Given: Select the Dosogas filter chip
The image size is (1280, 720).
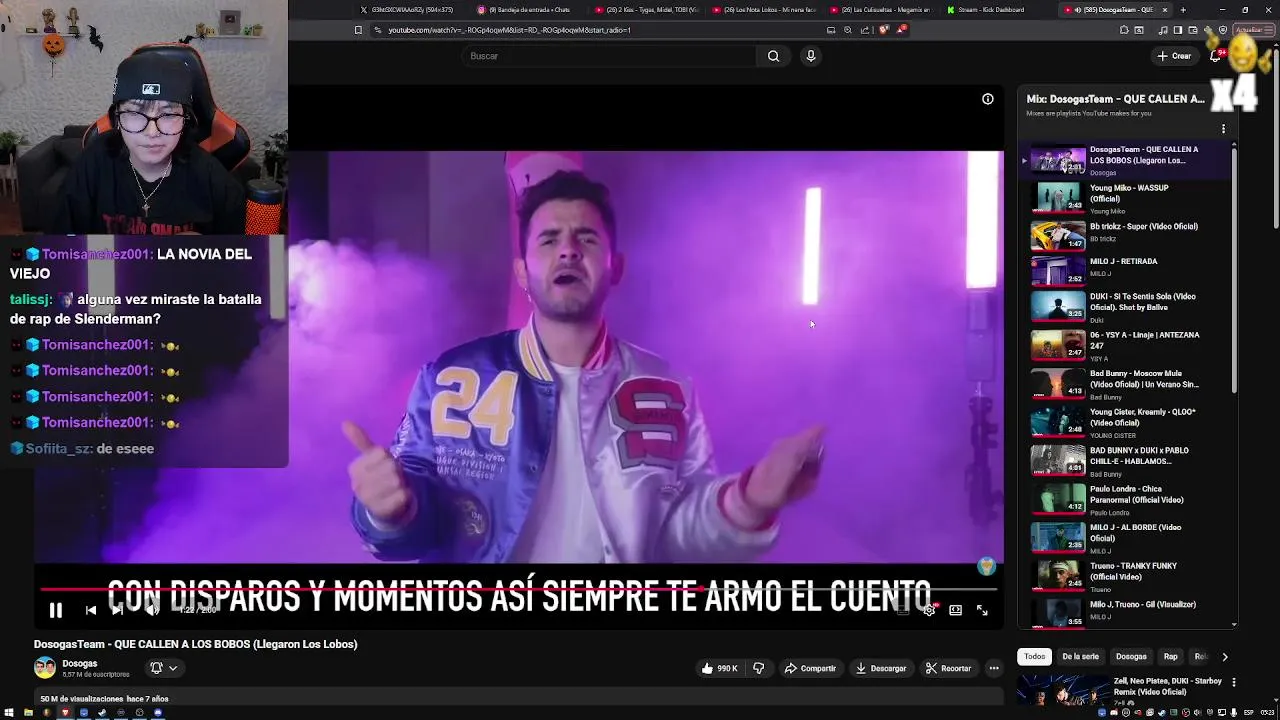Looking at the screenshot, I should coord(1131,657).
